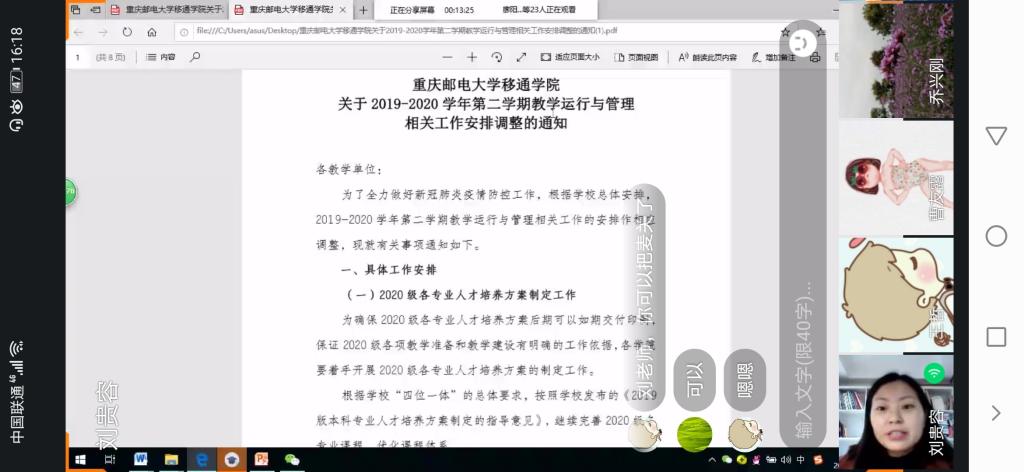Click the browser refresh icon

point(127,32)
